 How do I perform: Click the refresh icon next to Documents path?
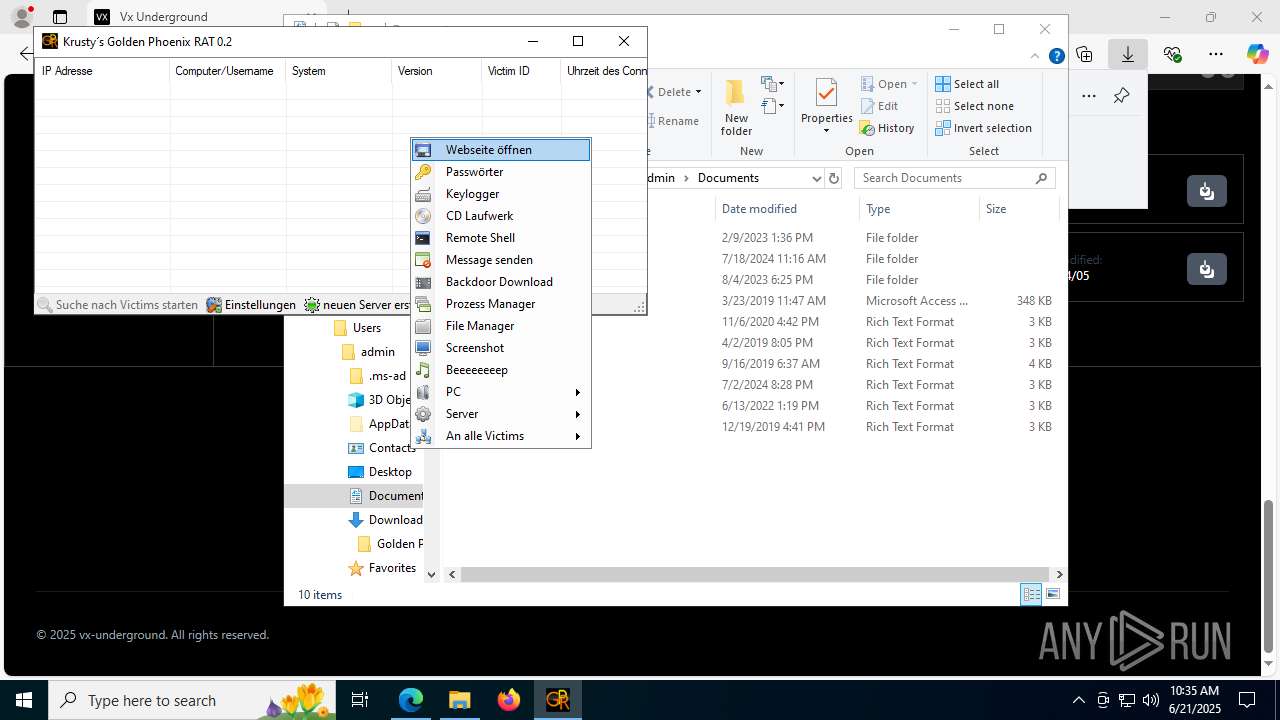click(834, 178)
